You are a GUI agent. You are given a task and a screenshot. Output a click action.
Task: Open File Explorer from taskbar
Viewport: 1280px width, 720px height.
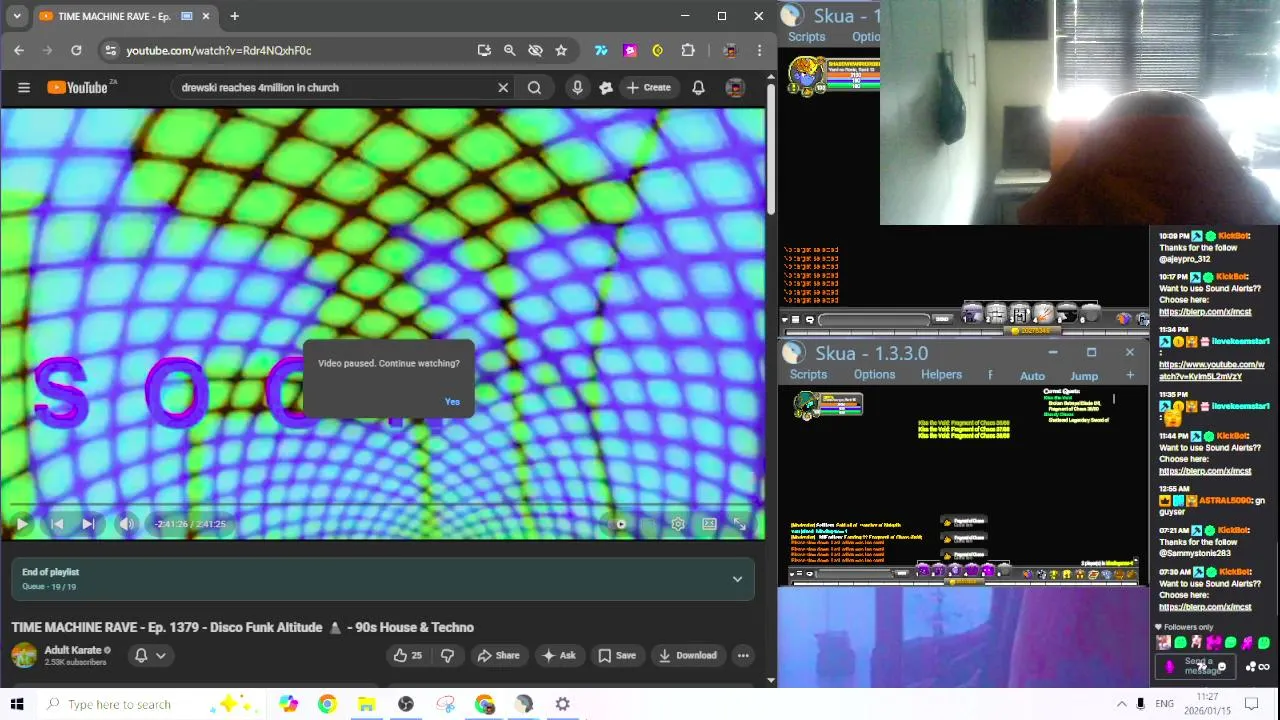(x=366, y=704)
